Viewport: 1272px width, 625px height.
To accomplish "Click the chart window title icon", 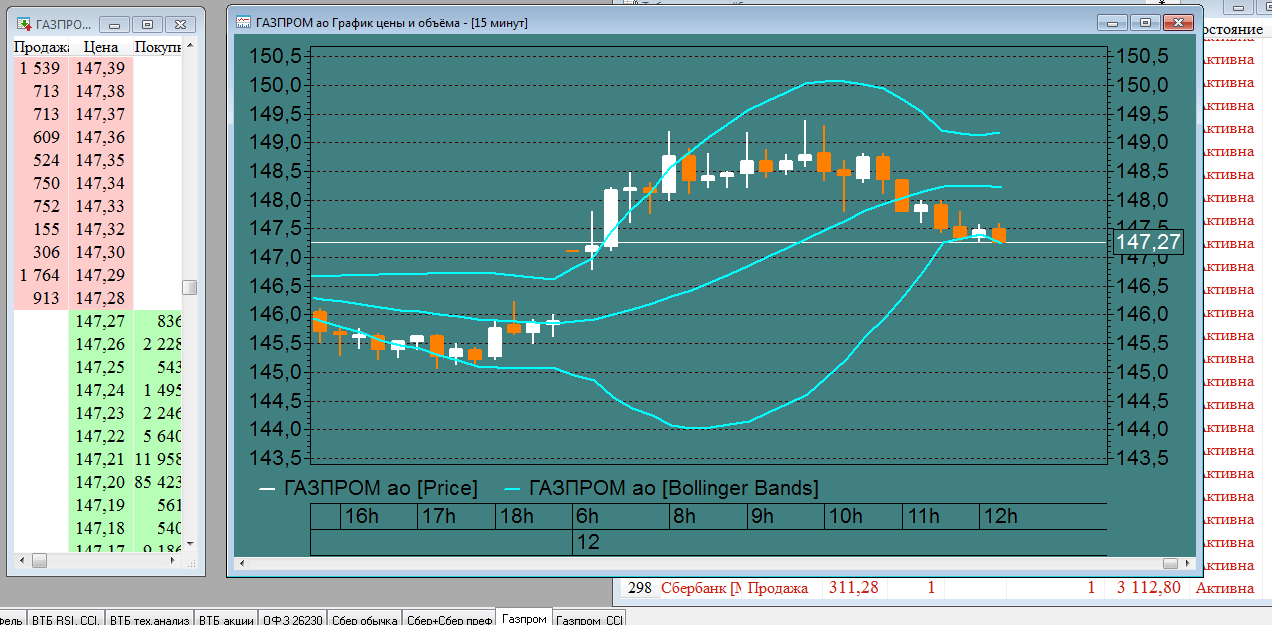I will (x=243, y=22).
